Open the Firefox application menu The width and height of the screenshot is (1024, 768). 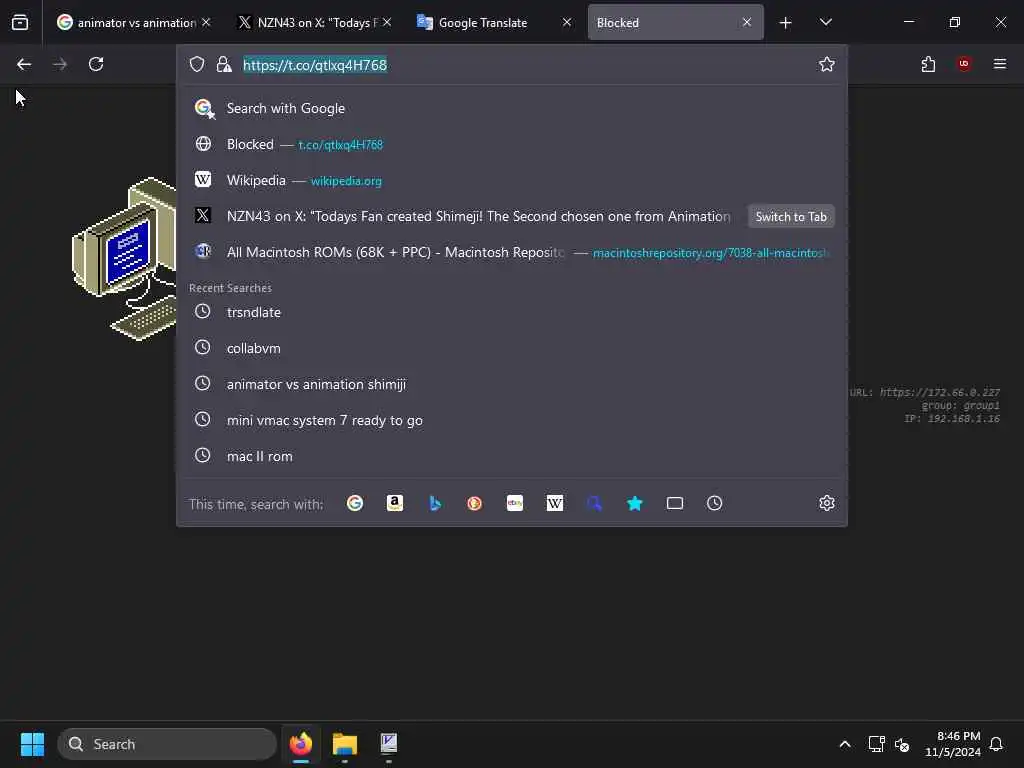pos(1000,64)
